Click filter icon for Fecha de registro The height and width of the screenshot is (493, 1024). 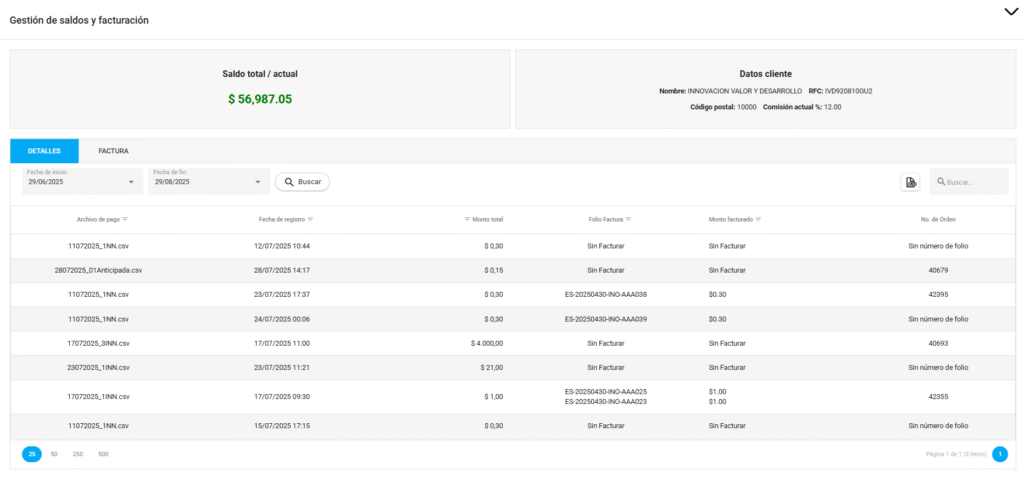click(x=311, y=219)
